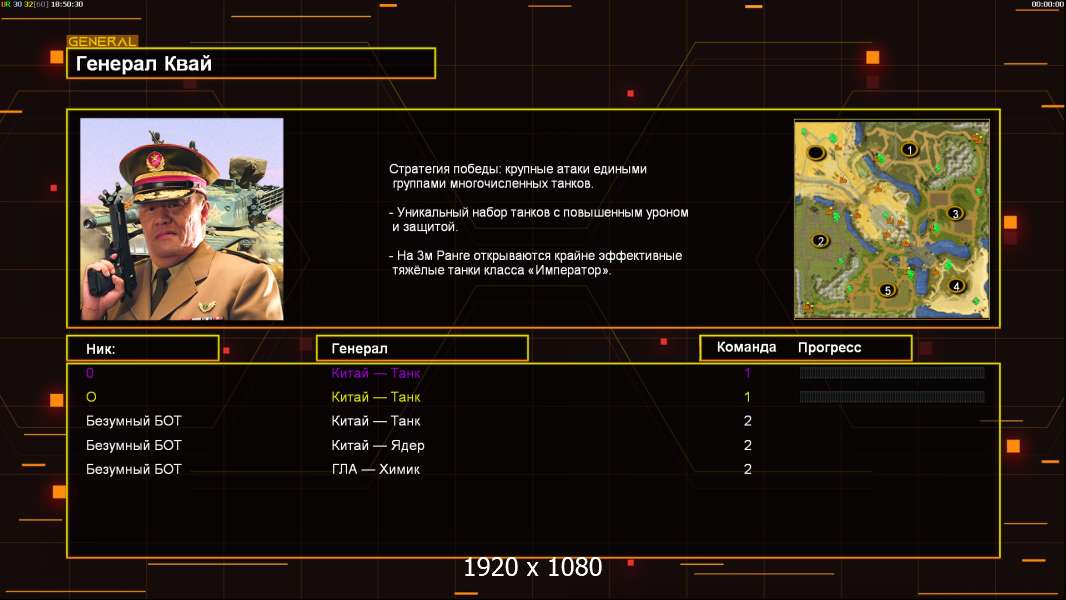Click the purple team number 1

point(747,373)
